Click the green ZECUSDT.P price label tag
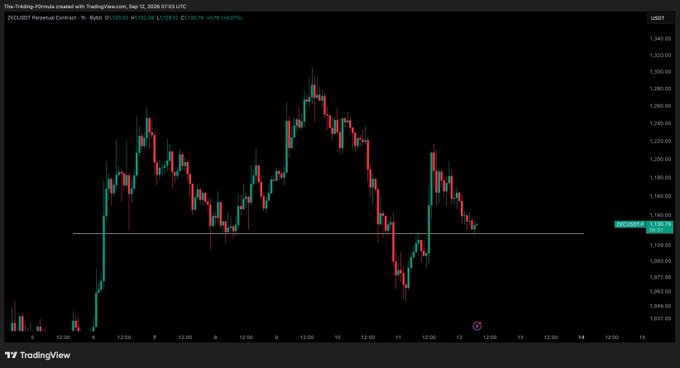680x368 pixels. pyautogui.click(x=630, y=224)
